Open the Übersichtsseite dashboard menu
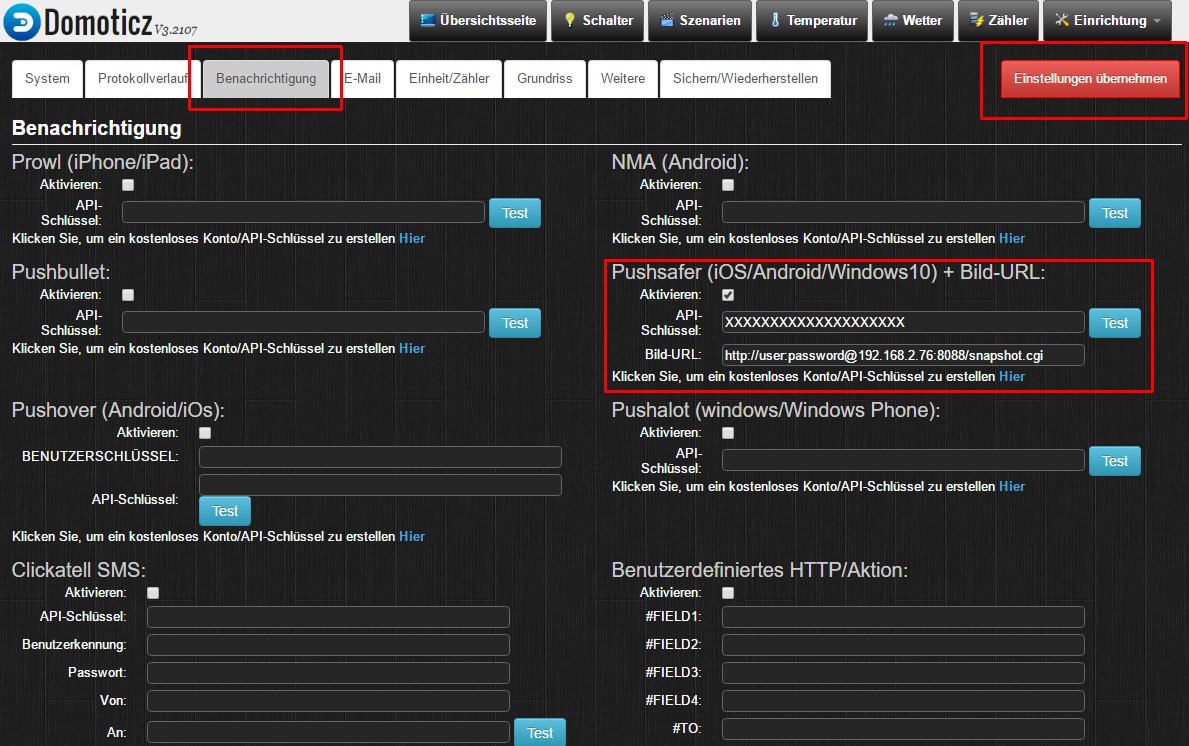 click(x=478, y=20)
